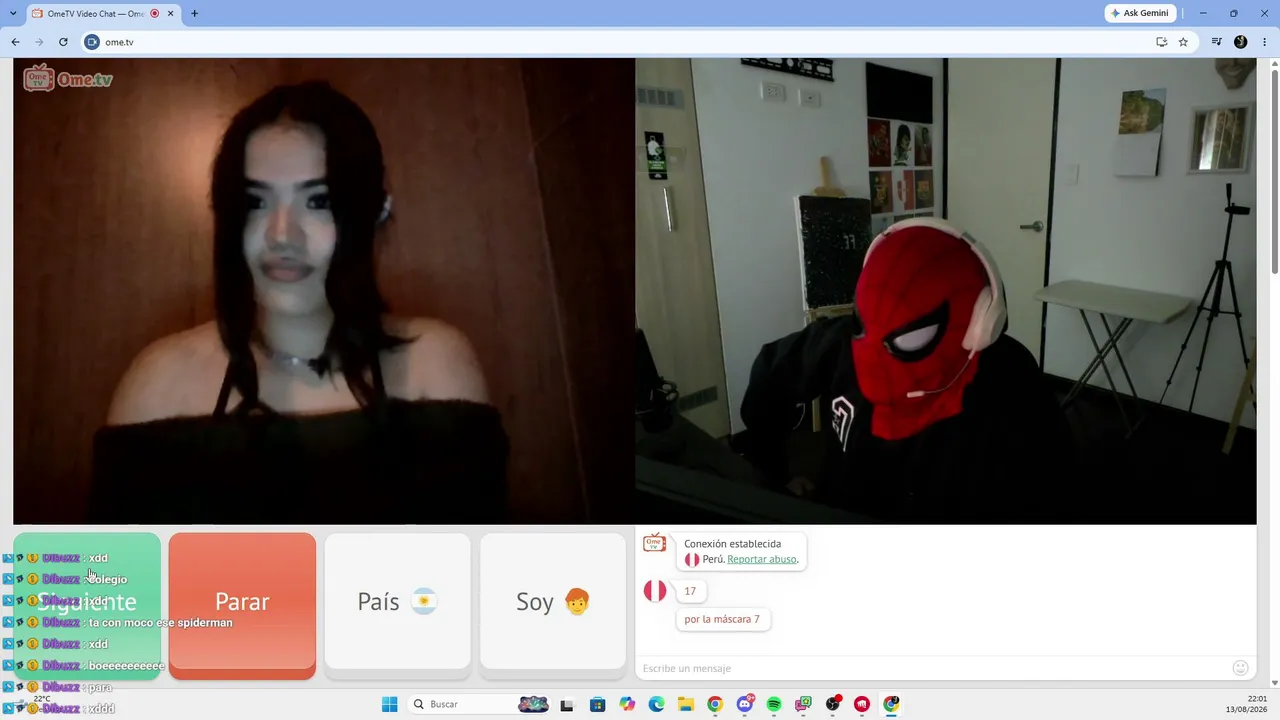This screenshot has width=1280, height=720.
Task: Switch to the active Chrome window icon
Action: [x=891, y=704]
